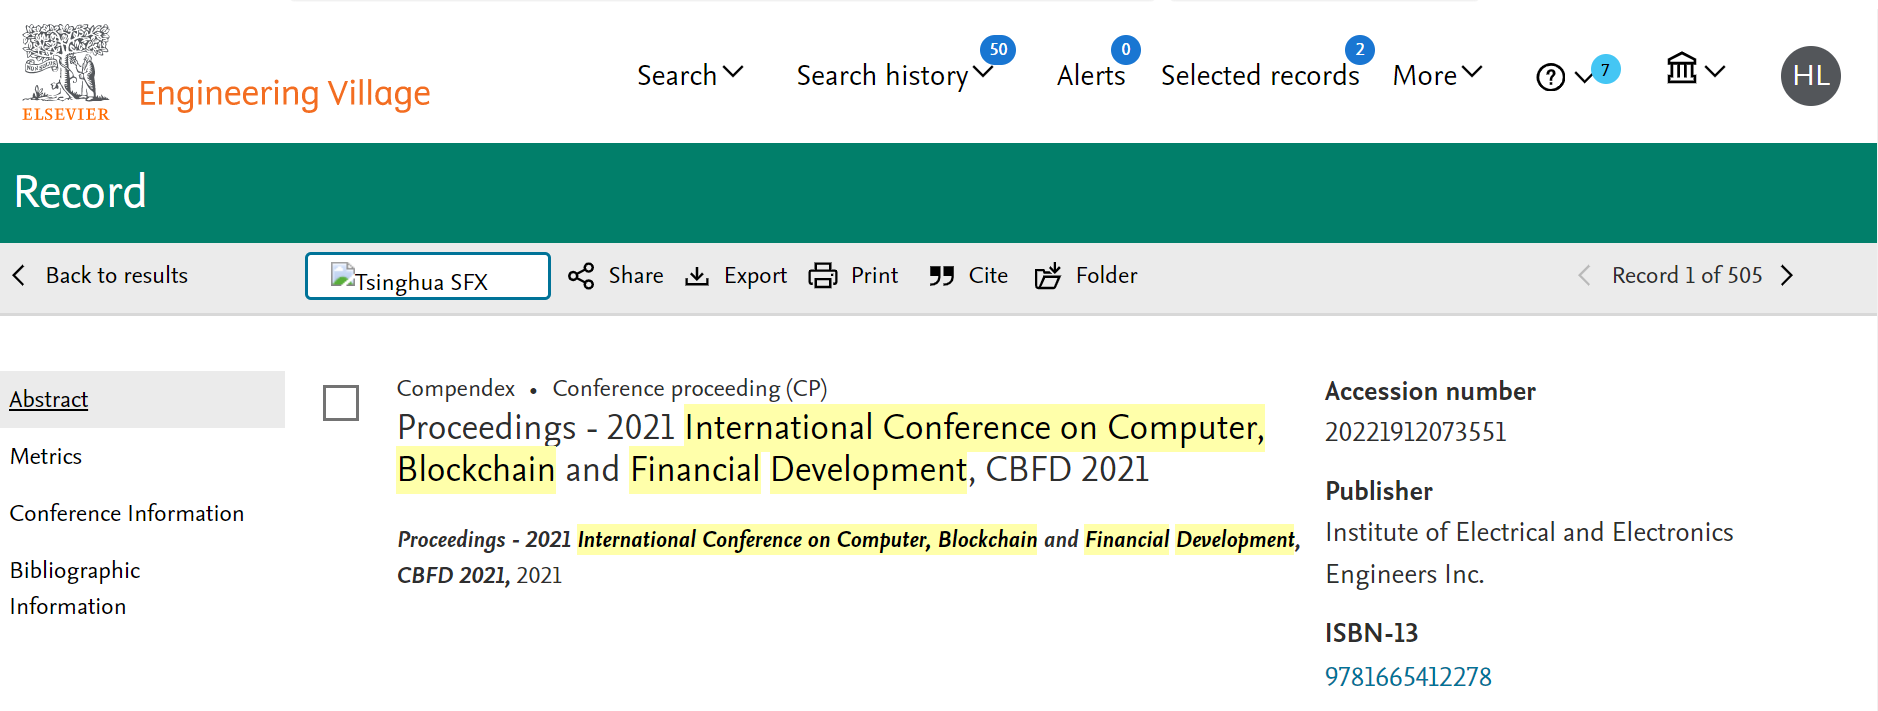Click accession number 20221912073551
The height and width of the screenshot is (711, 1878).
pyautogui.click(x=1415, y=432)
